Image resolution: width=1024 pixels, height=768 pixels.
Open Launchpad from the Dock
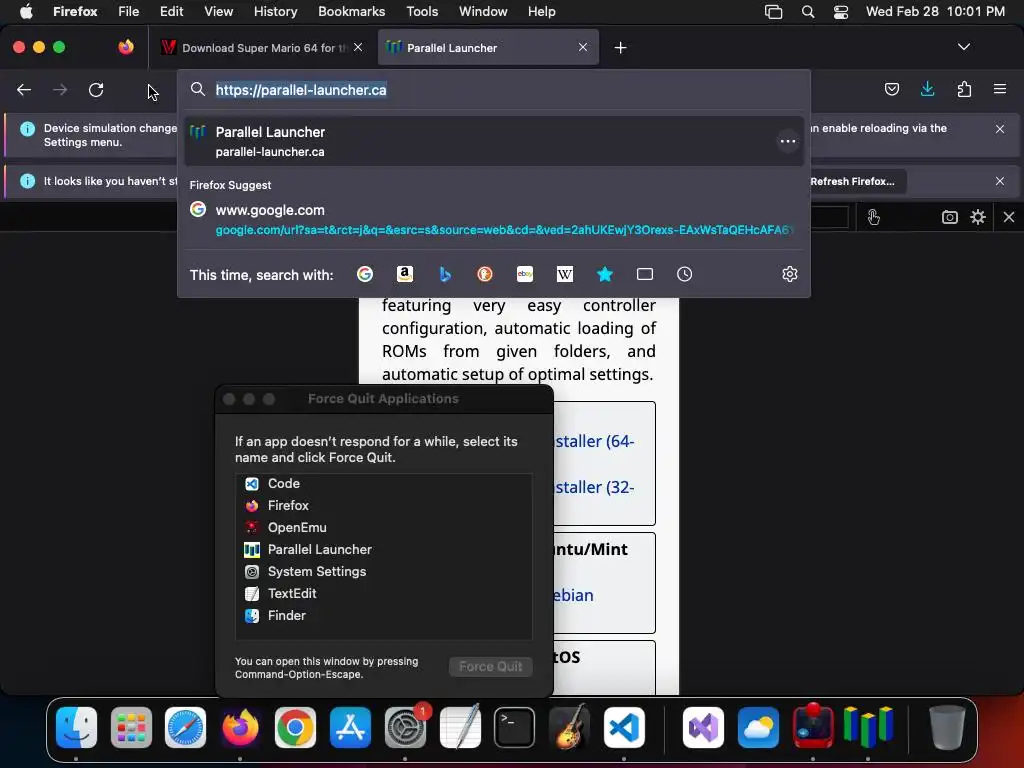pos(131,727)
